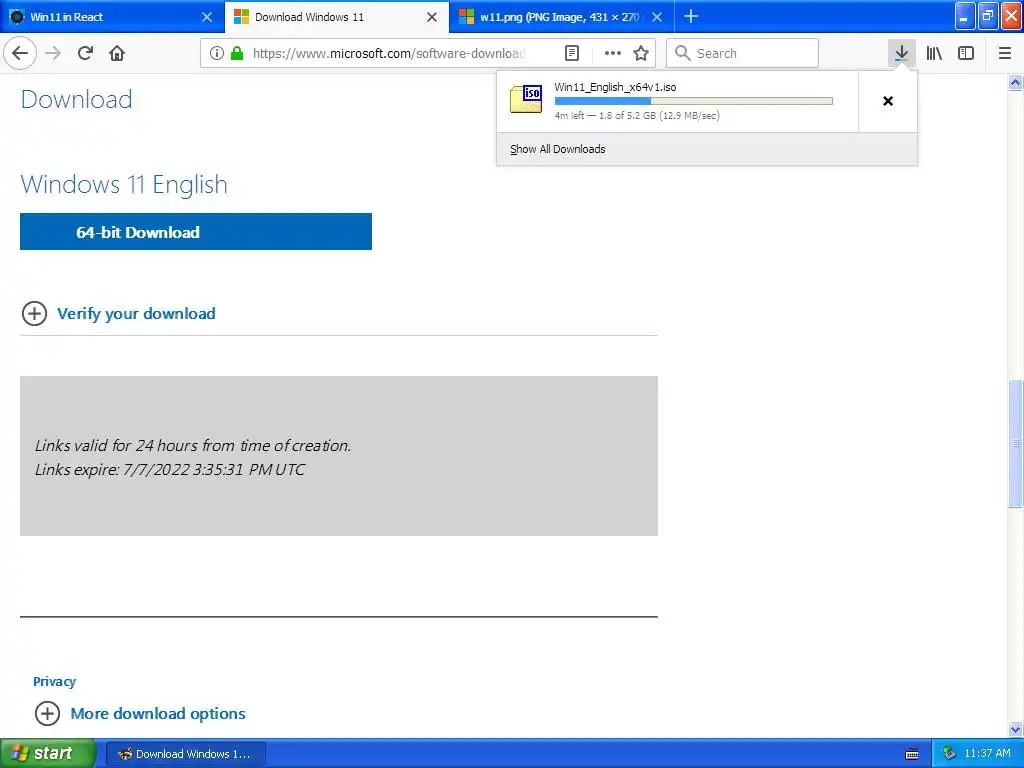Click the microsoft.com URL address bar

tap(388, 53)
